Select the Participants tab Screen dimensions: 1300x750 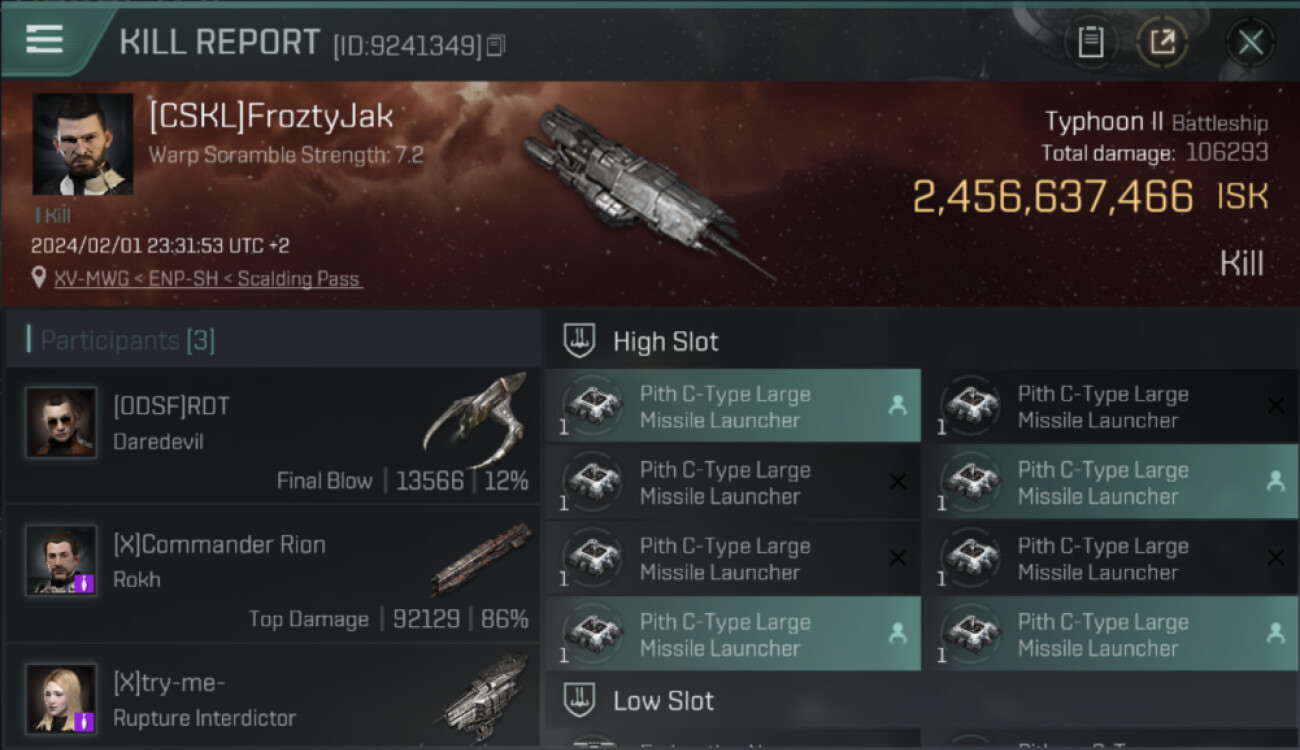coord(127,340)
